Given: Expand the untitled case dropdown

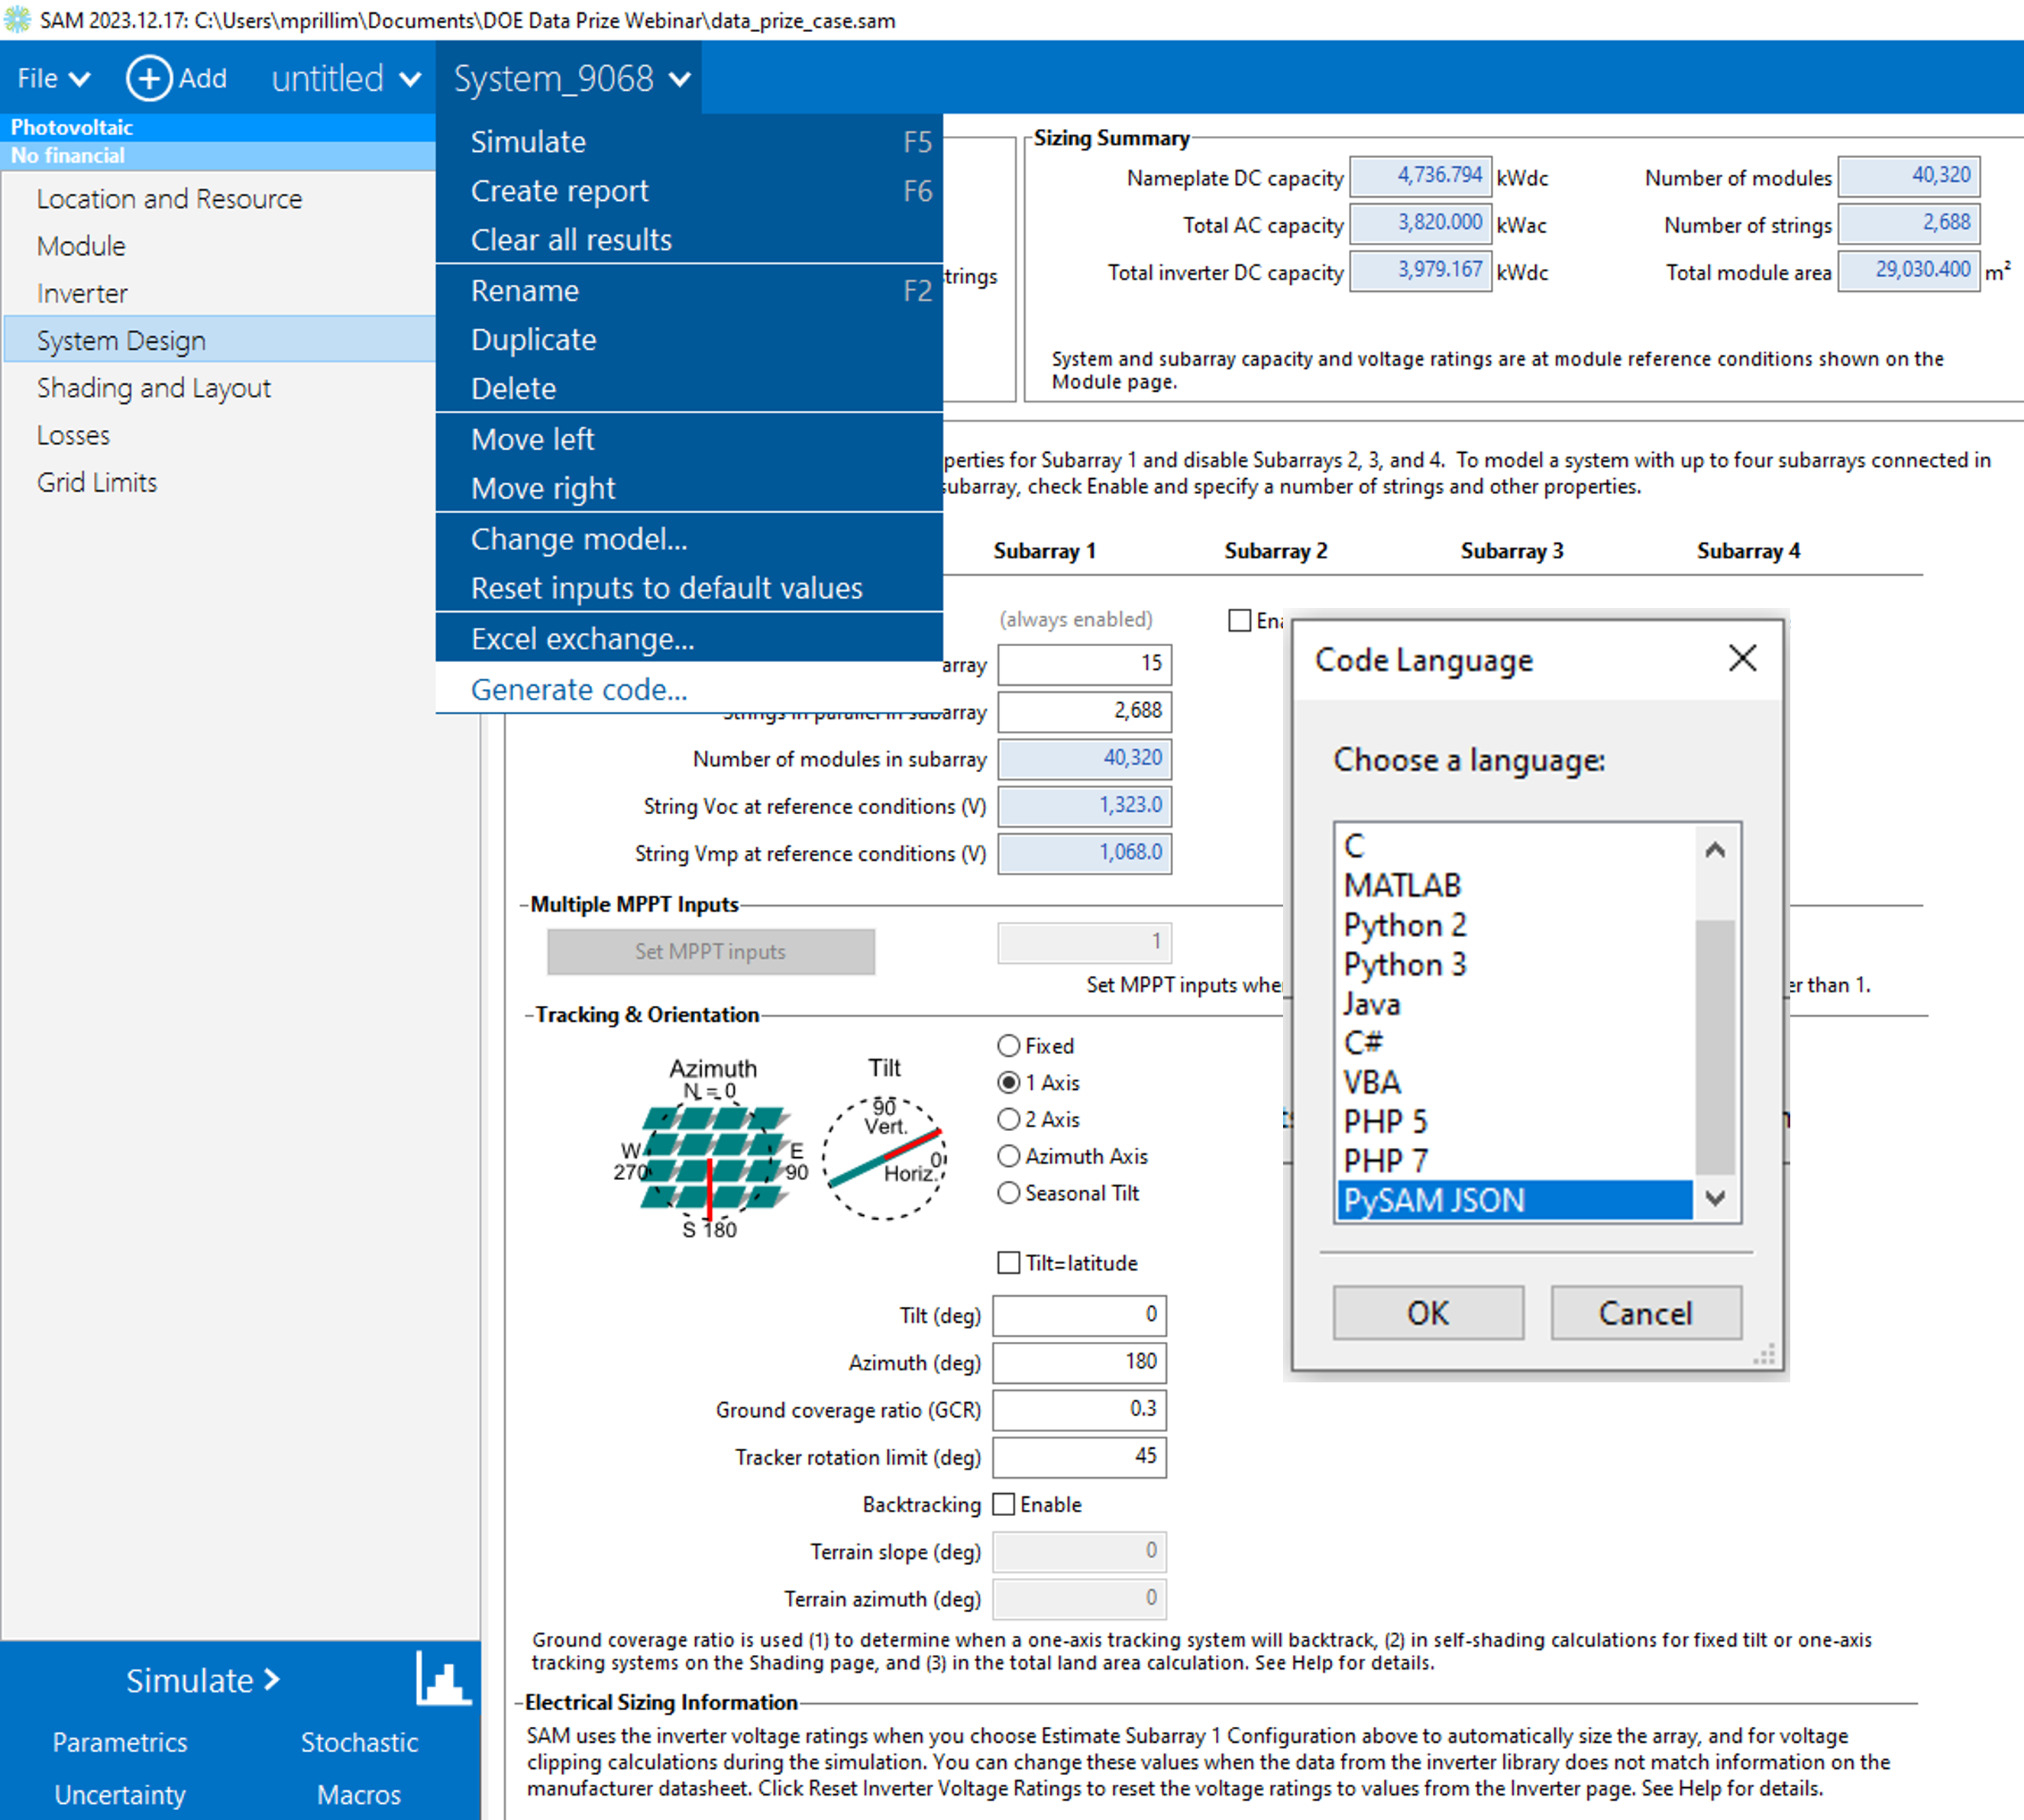Looking at the screenshot, I should 345,78.
